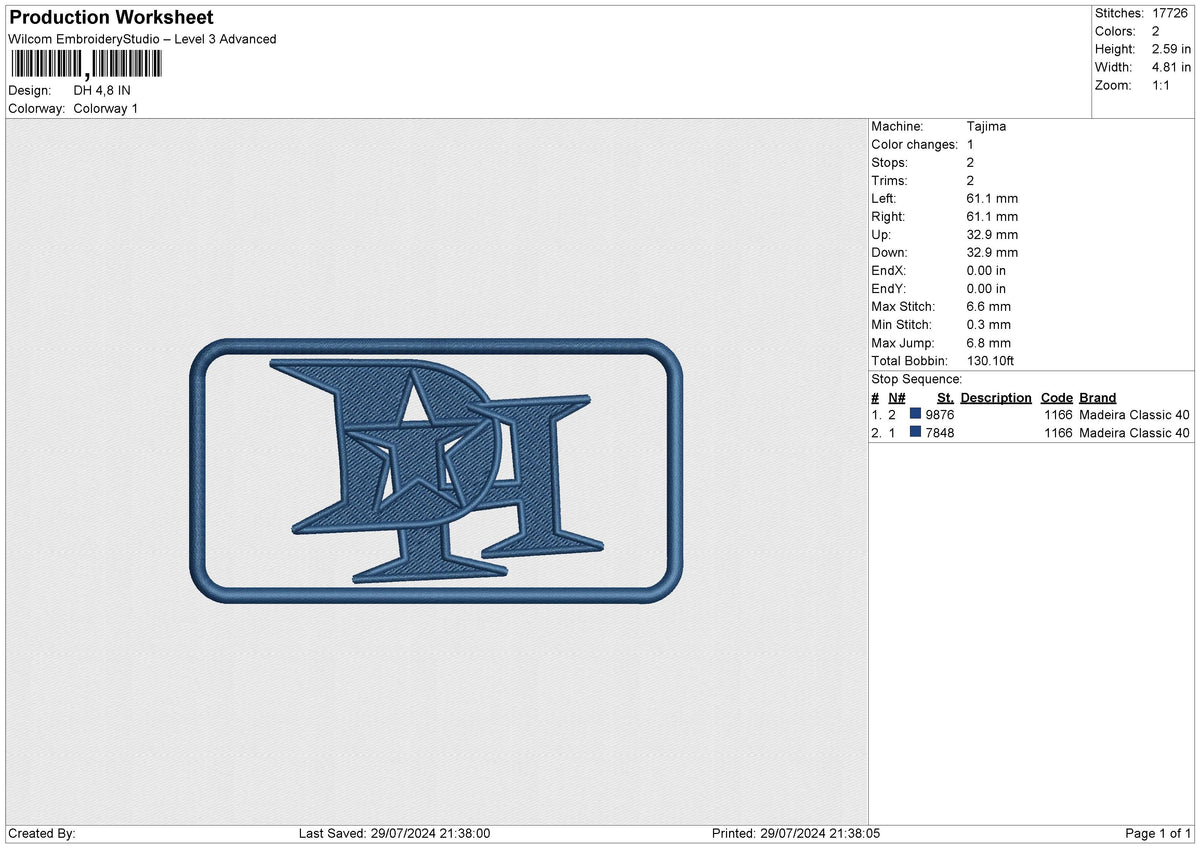
Task: Click the 'St.' column header
Action: [x=945, y=397]
